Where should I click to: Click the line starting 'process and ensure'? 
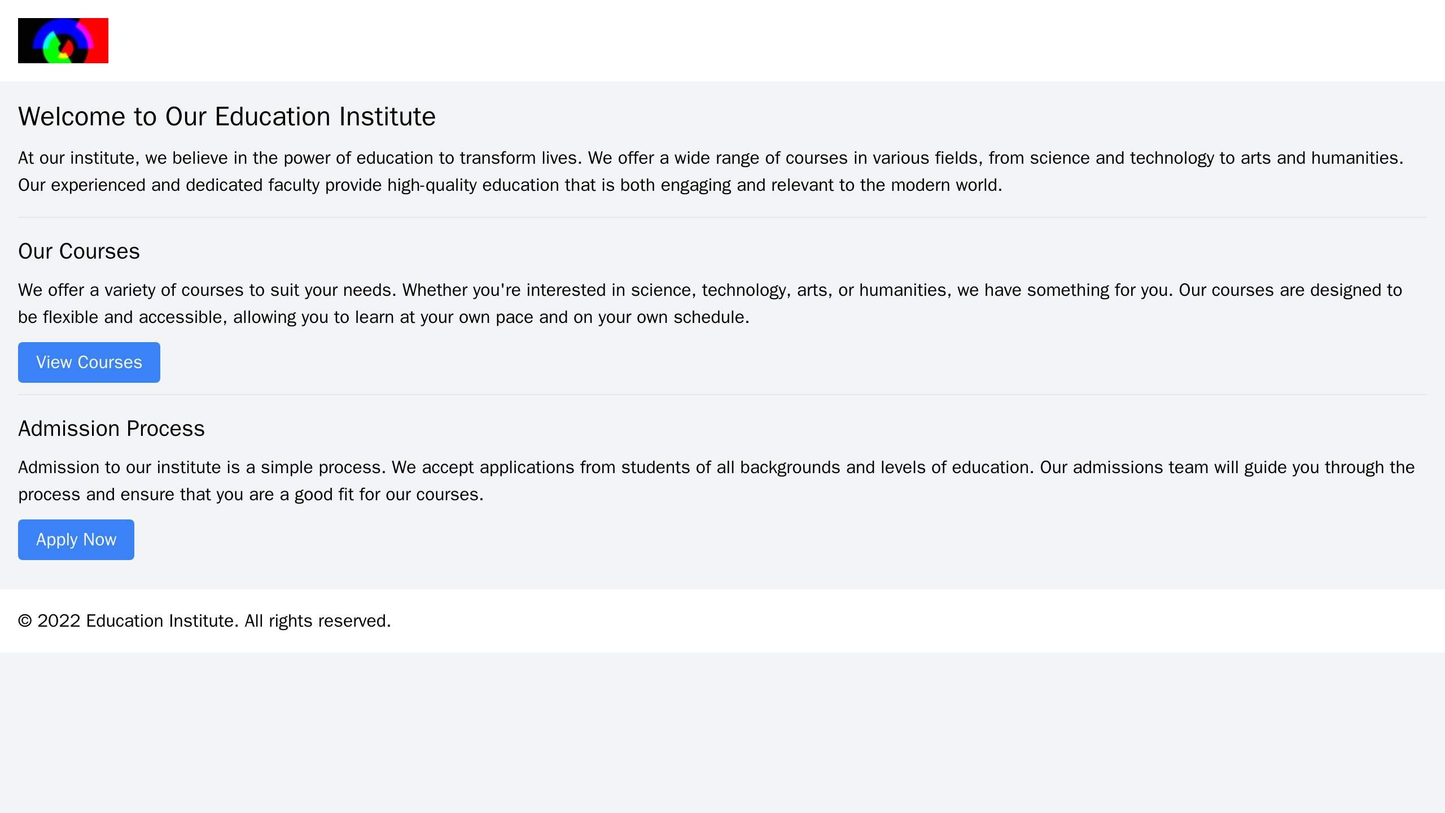(x=251, y=494)
